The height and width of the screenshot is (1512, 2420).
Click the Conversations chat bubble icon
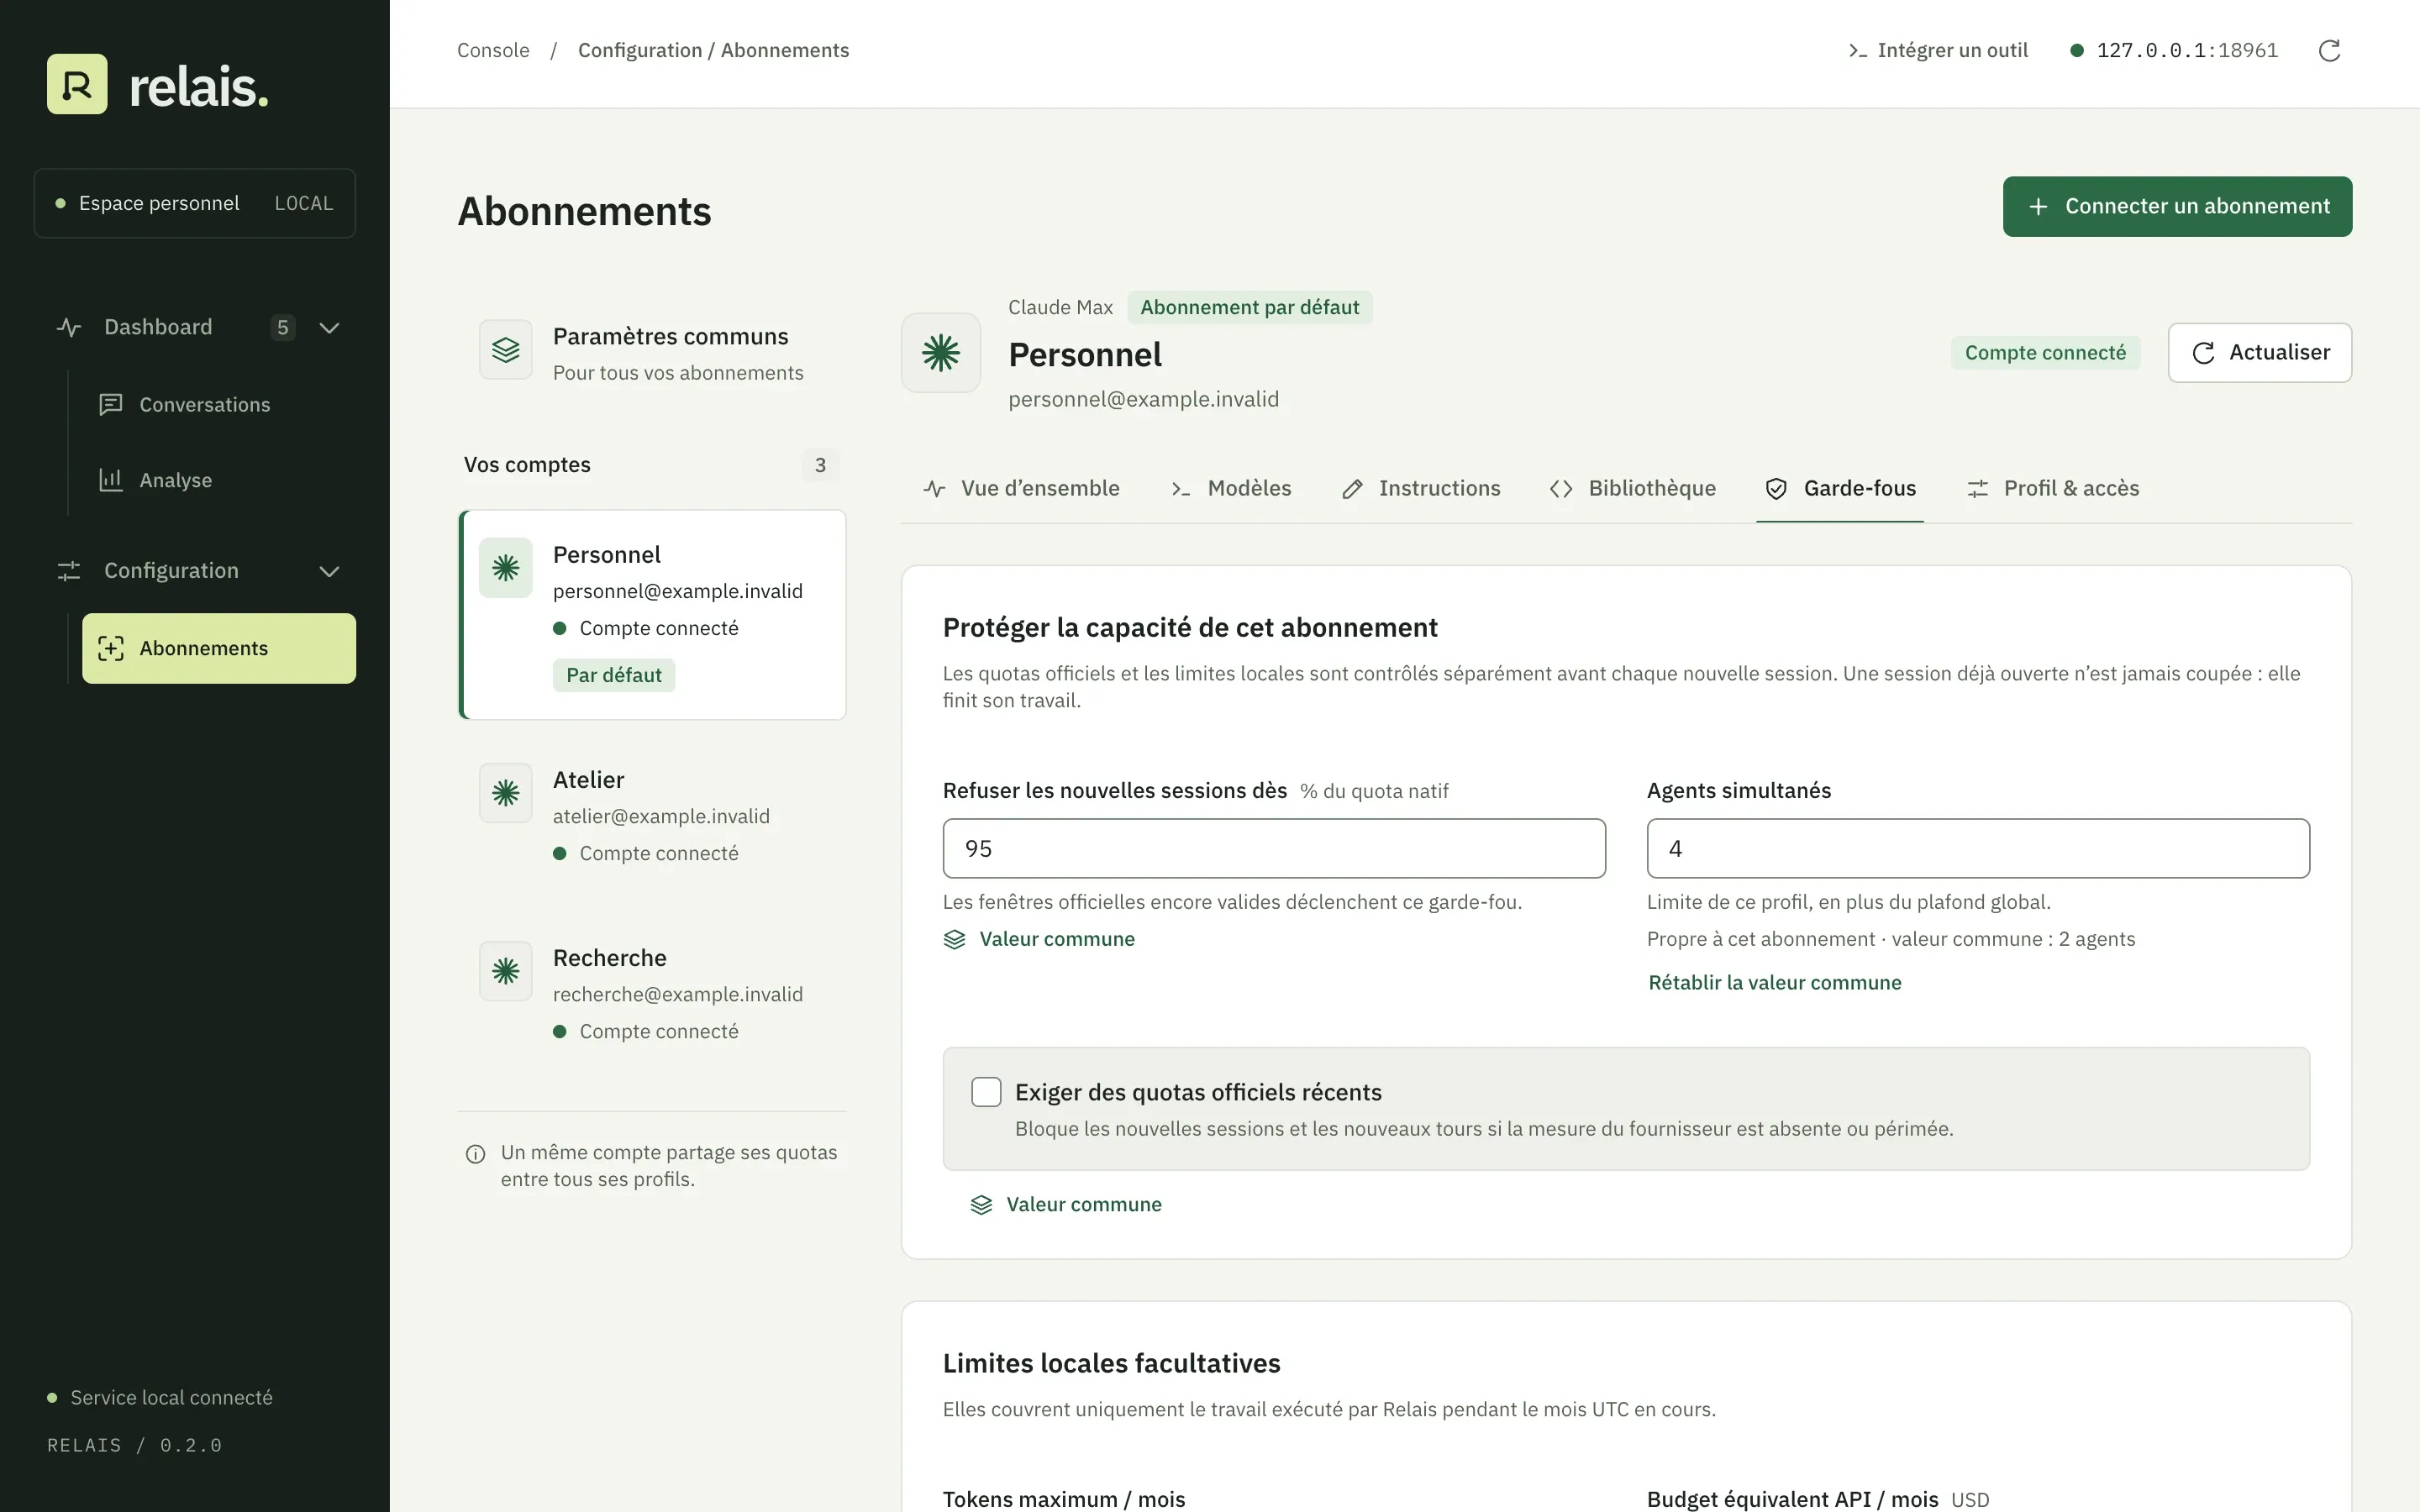pos(111,404)
